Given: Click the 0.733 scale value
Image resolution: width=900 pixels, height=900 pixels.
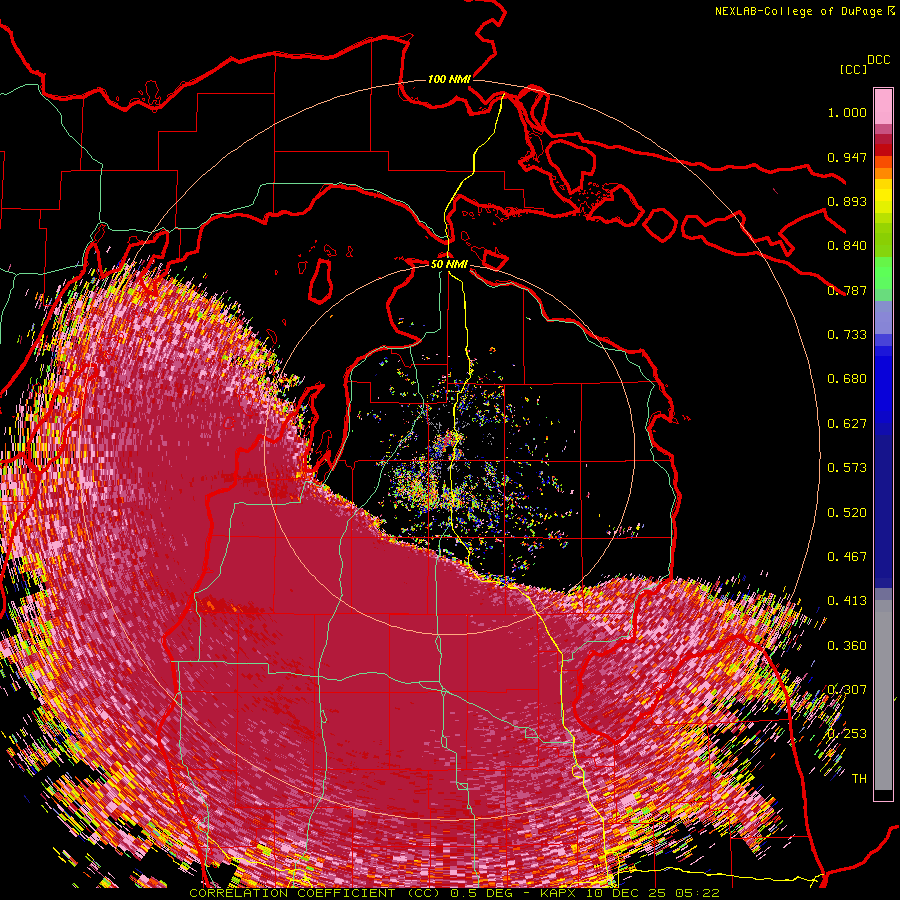Looking at the screenshot, I should click(847, 335).
